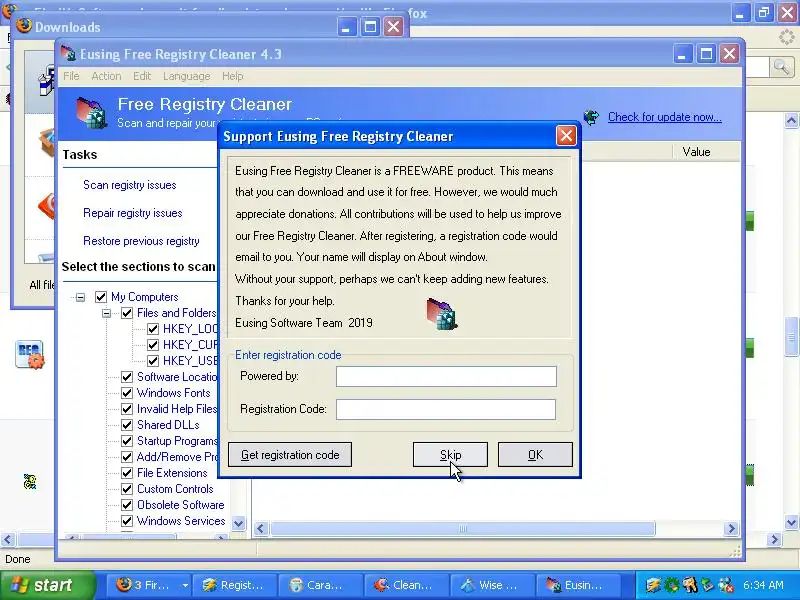Open the File menu in Registry Cleaner
Viewport: 800px width, 600px height.
pos(71,76)
